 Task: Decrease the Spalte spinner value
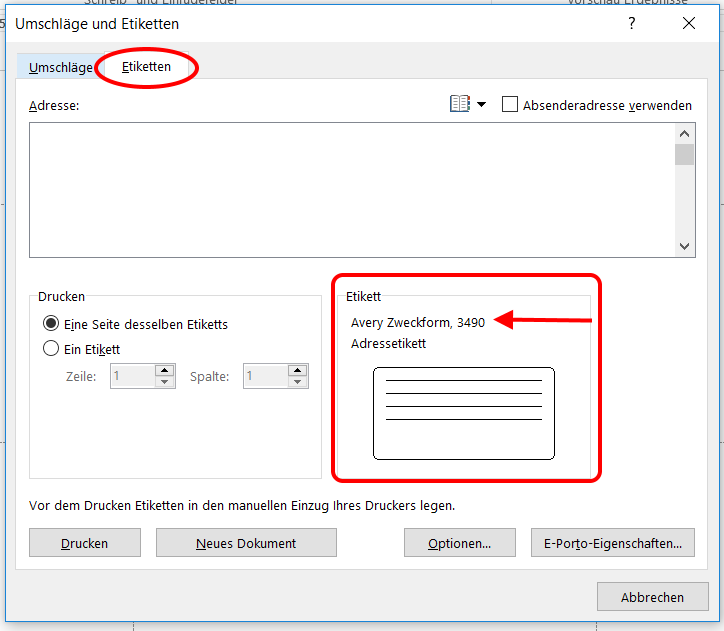(x=297, y=382)
